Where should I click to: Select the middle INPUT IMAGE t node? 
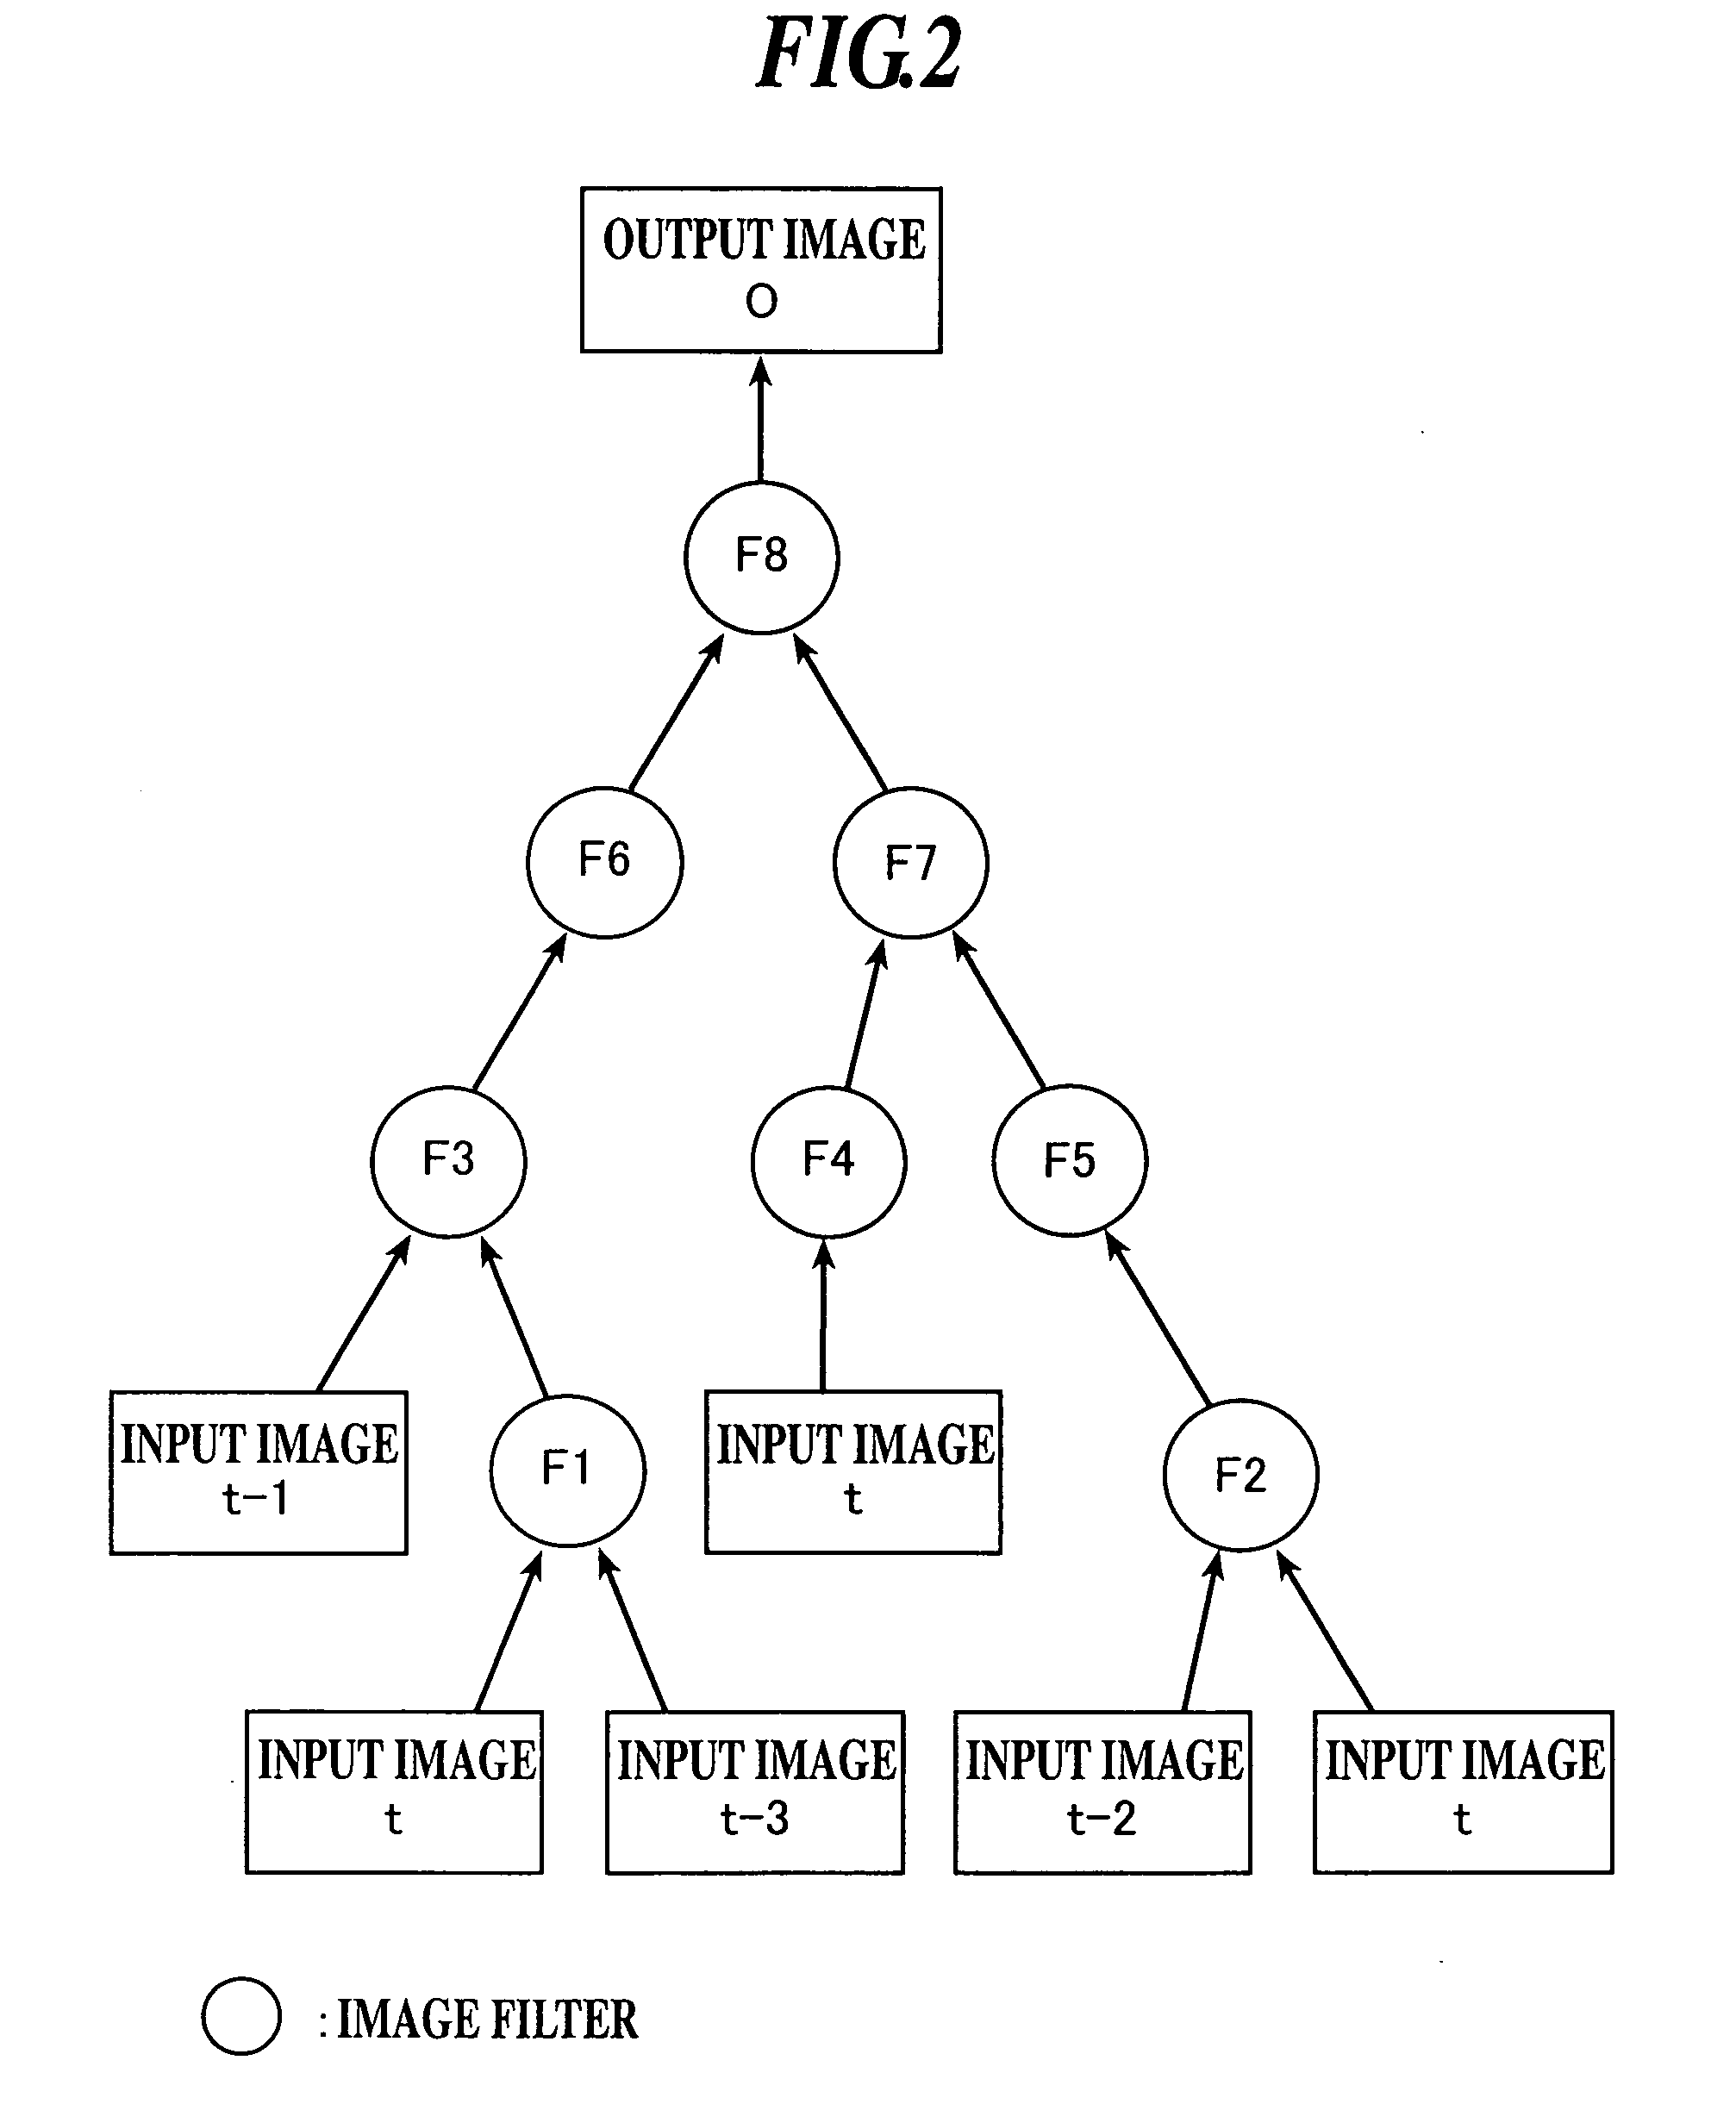click(x=869, y=1431)
